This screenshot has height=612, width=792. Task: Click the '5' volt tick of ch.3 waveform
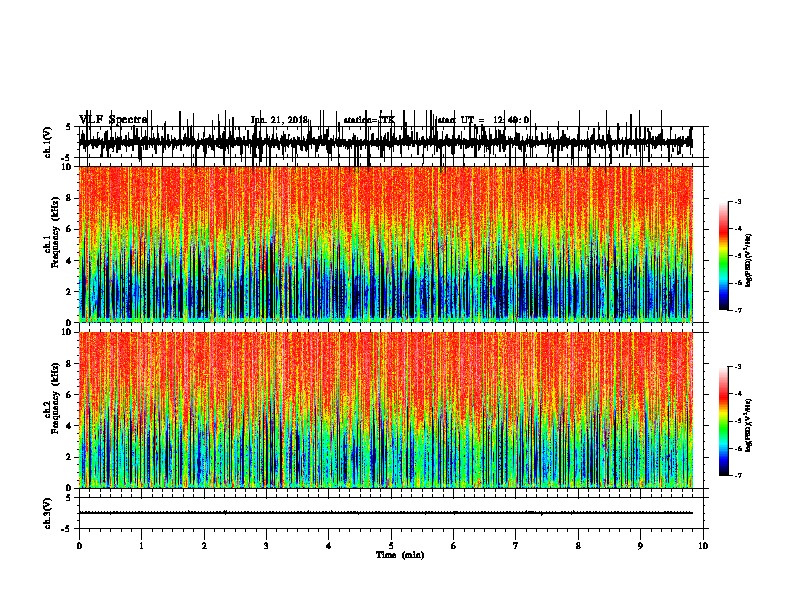point(68,497)
